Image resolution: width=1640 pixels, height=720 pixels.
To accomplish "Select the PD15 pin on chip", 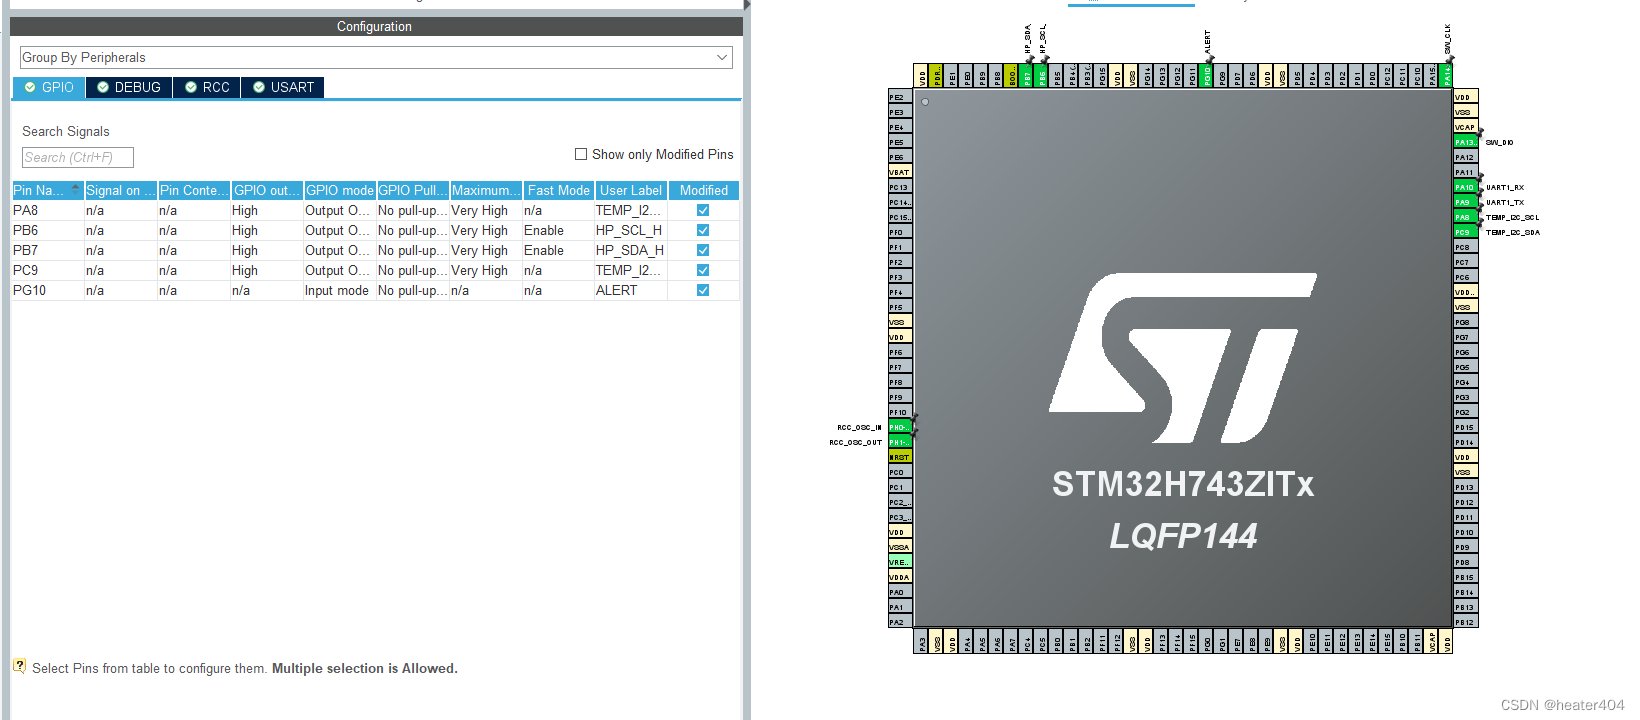I will point(1465,427).
